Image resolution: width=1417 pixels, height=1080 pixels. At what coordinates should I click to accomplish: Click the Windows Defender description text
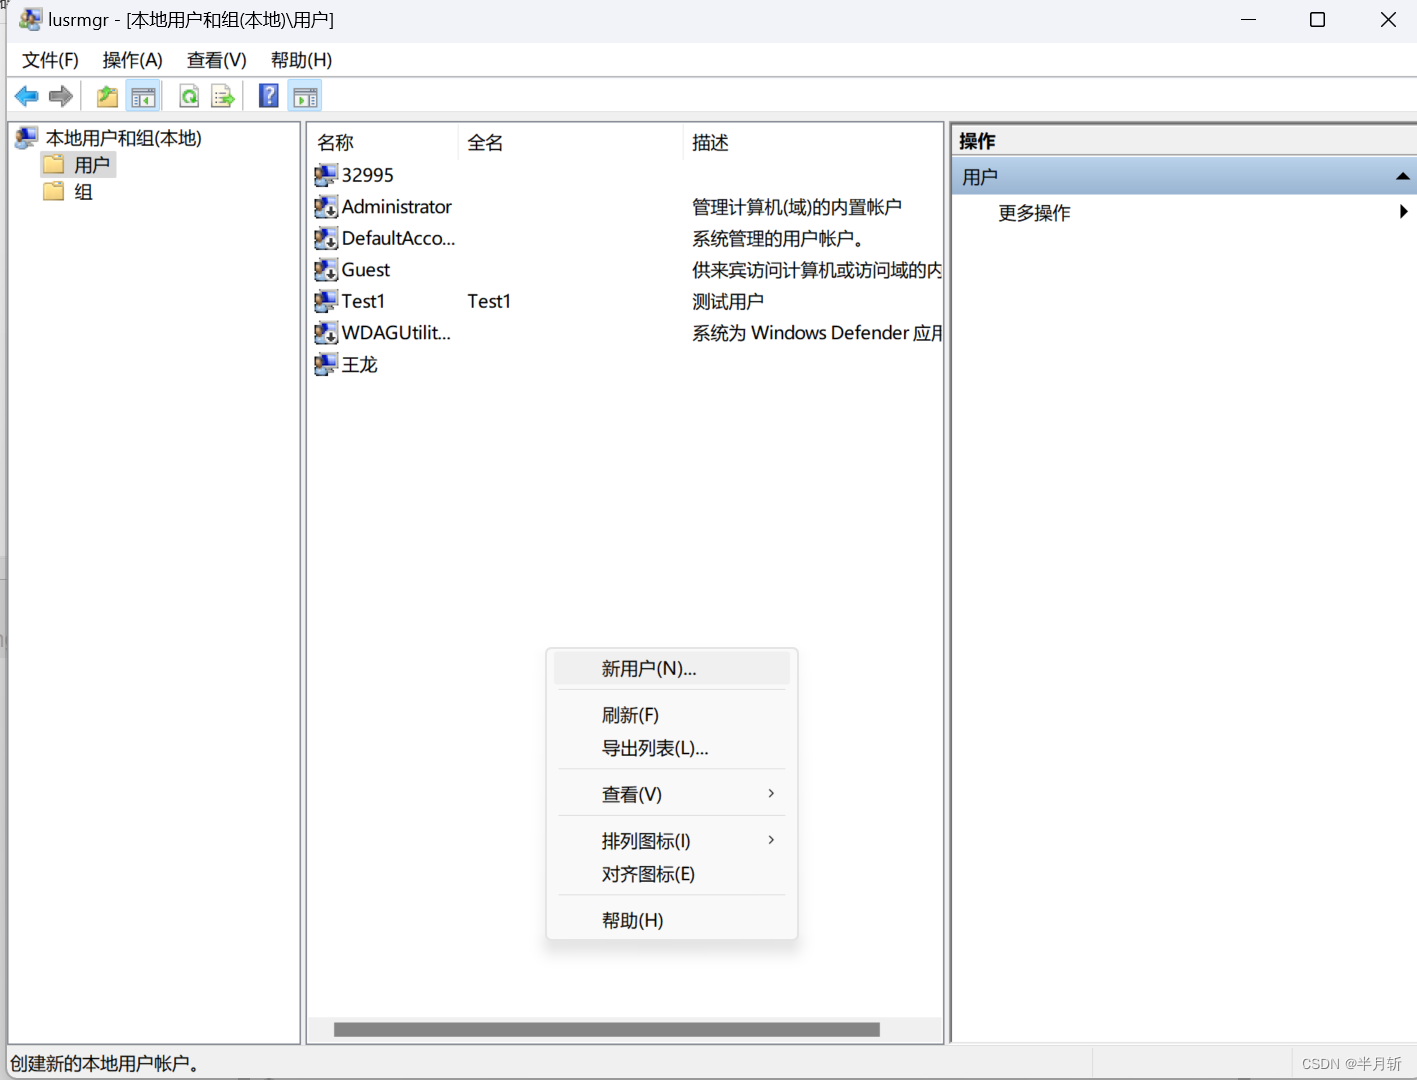tap(817, 333)
